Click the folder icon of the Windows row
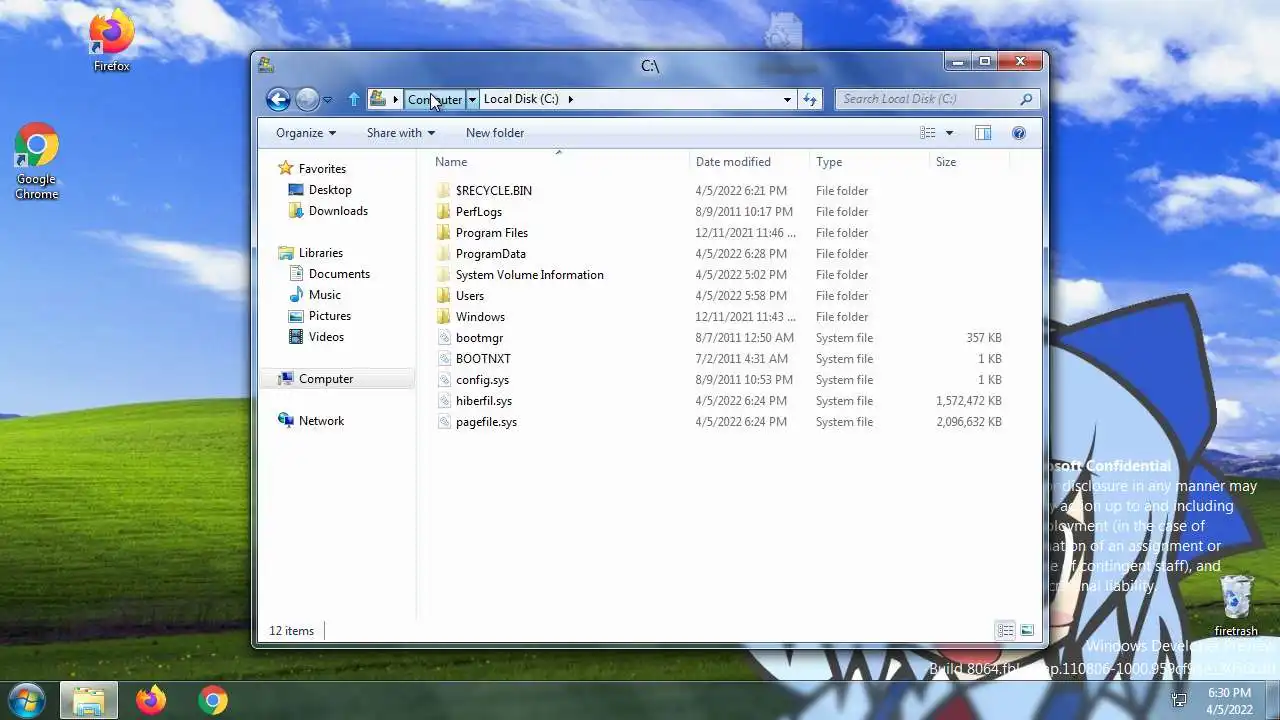The image size is (1280, 720). [x=444, y=317]
